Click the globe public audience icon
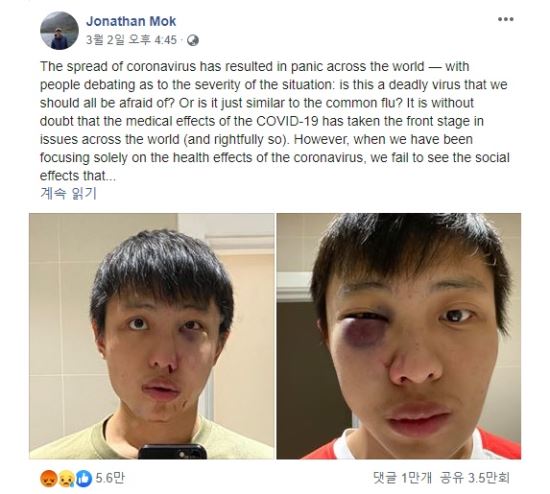This screenshot has width=550, height=494. coord(193,40)
